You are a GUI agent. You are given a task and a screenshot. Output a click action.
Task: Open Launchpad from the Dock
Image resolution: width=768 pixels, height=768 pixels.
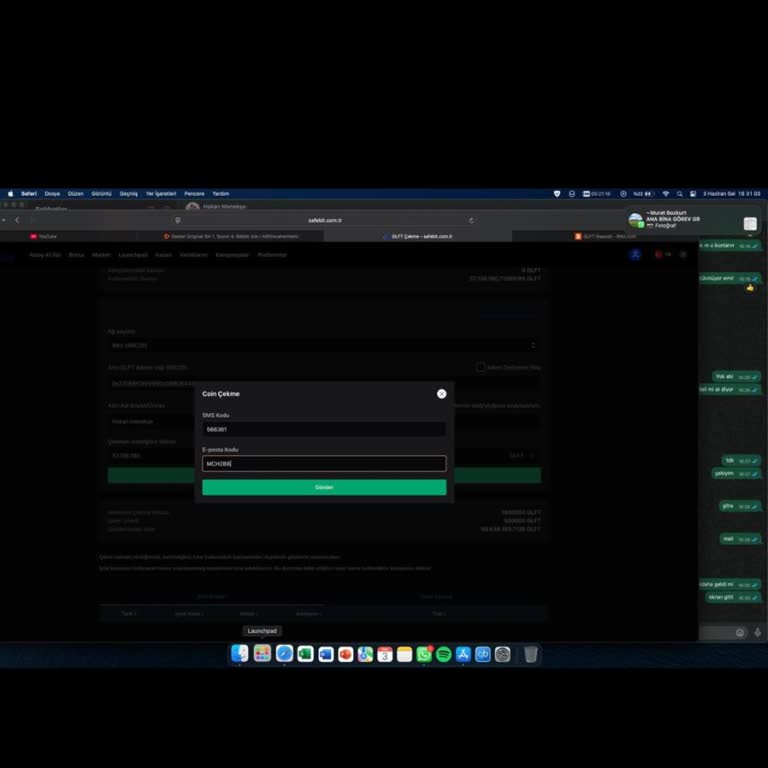262,654
